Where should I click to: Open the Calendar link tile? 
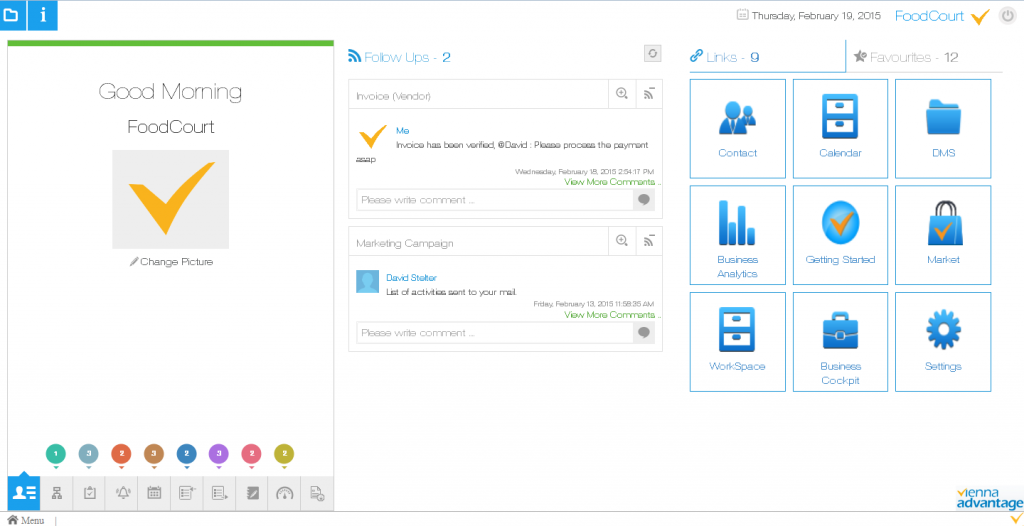click(x=840, y=129)
